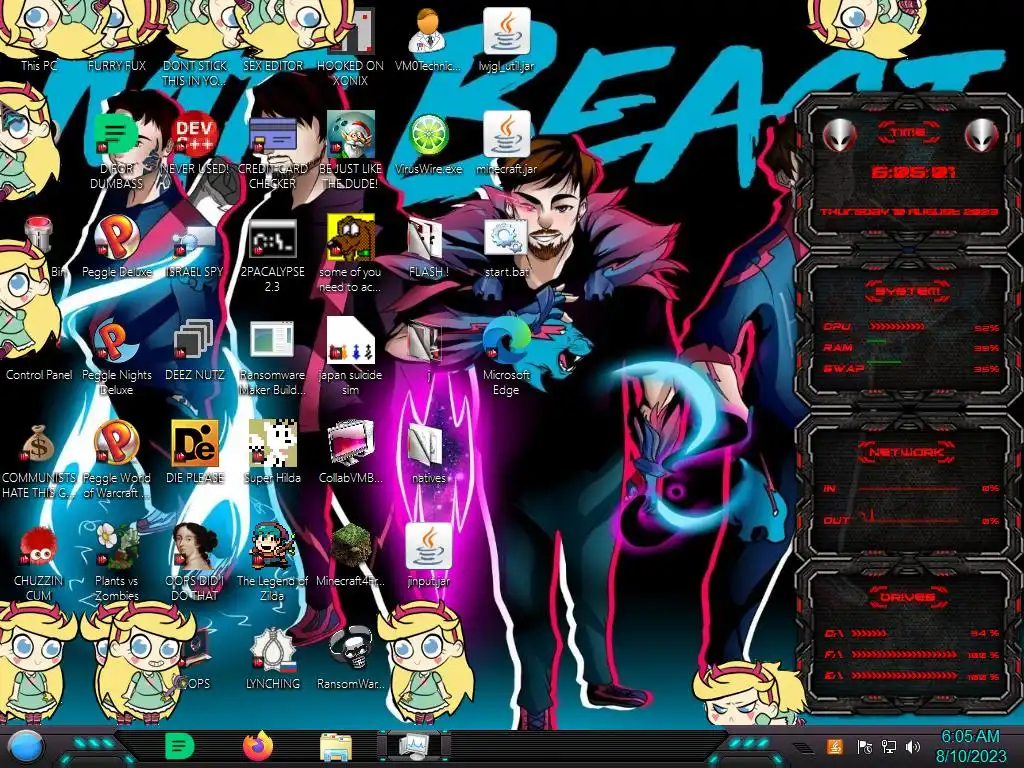
Task: Launch Peggle Nights Deluxe
Action: [x=117, y=358]
